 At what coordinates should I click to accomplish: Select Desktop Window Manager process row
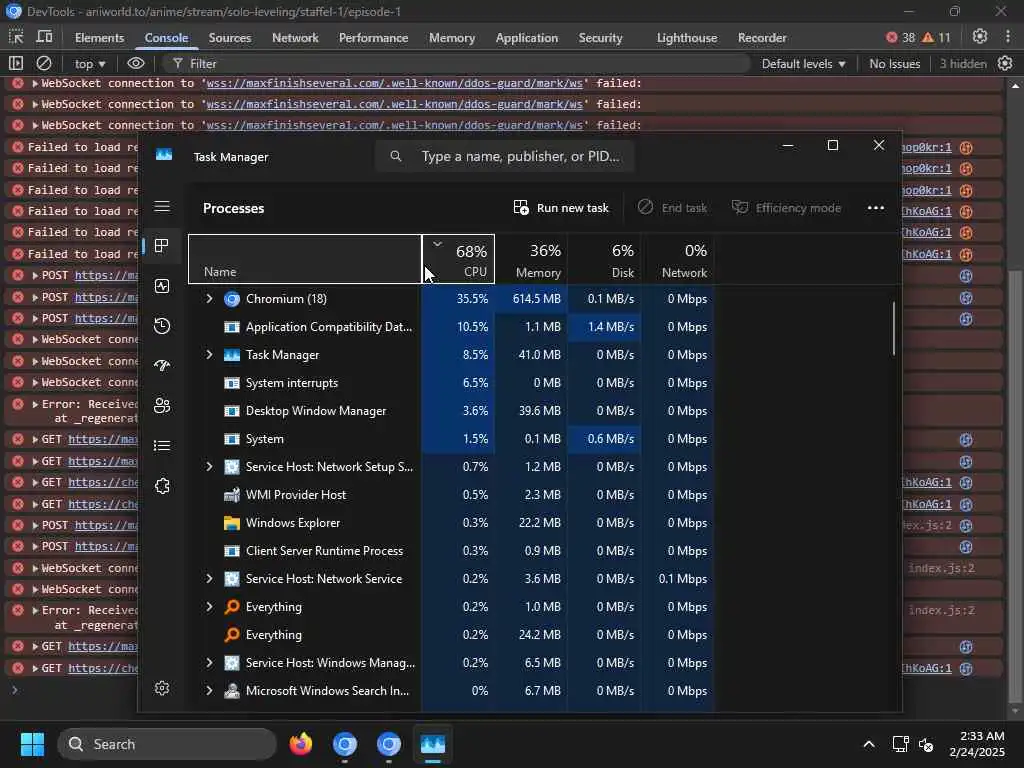click(x=451, y=411)
